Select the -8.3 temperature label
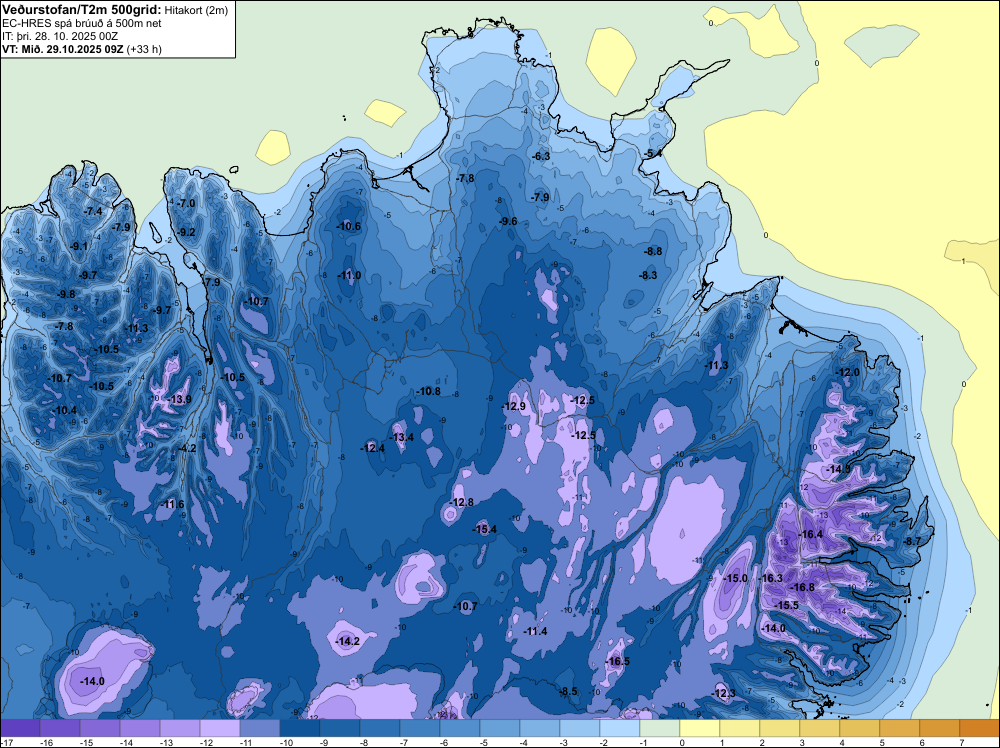 click(648, 275)
